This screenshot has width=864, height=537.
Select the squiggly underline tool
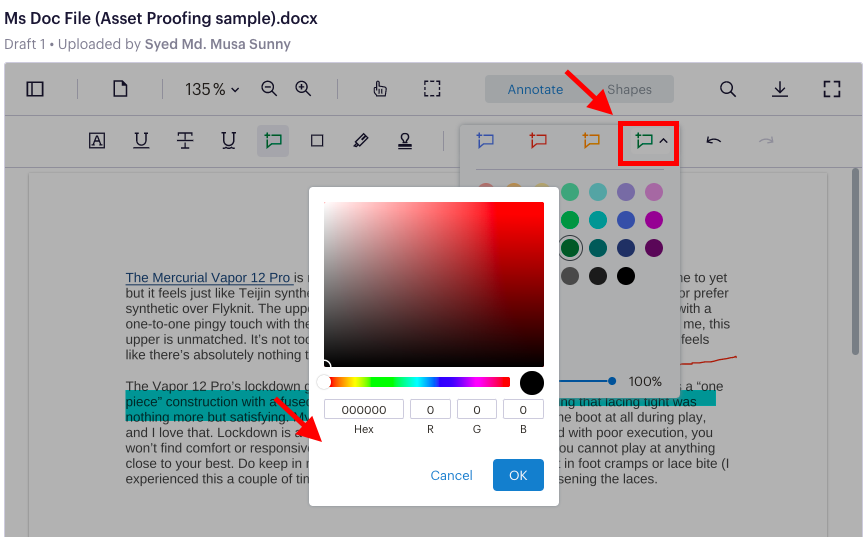229,140
